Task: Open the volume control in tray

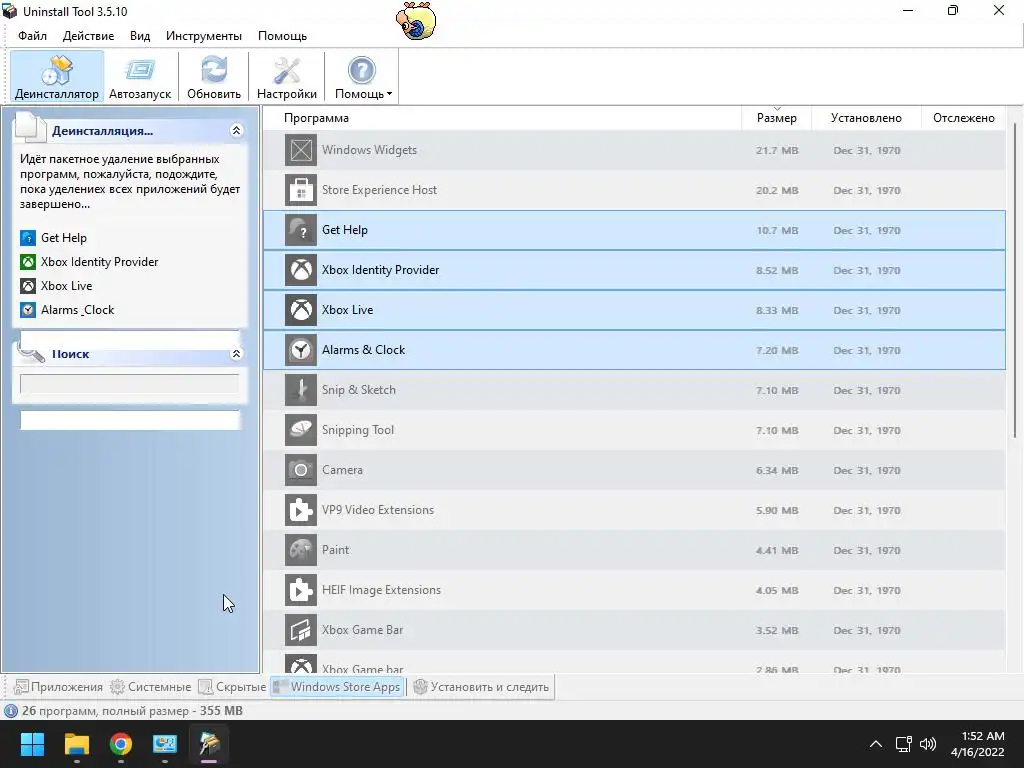Action: (928, 744)
